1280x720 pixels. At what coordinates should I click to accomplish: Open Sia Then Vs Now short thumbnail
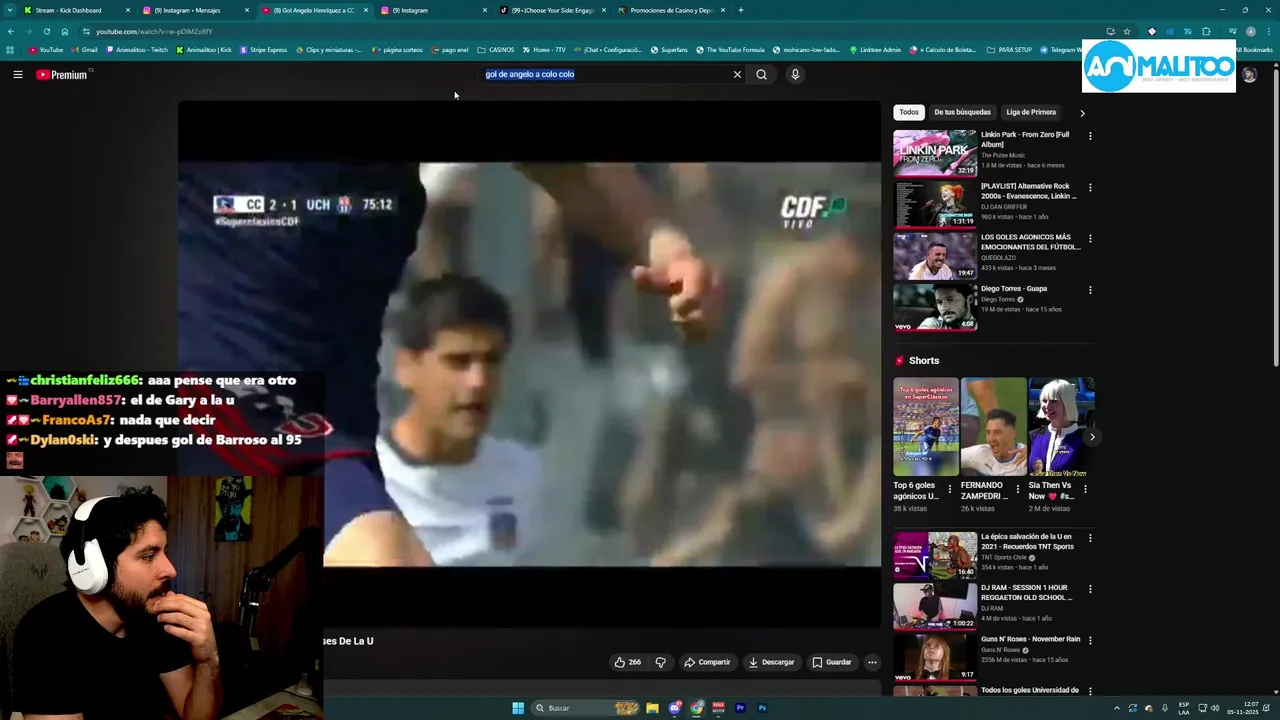[1062, 427]
